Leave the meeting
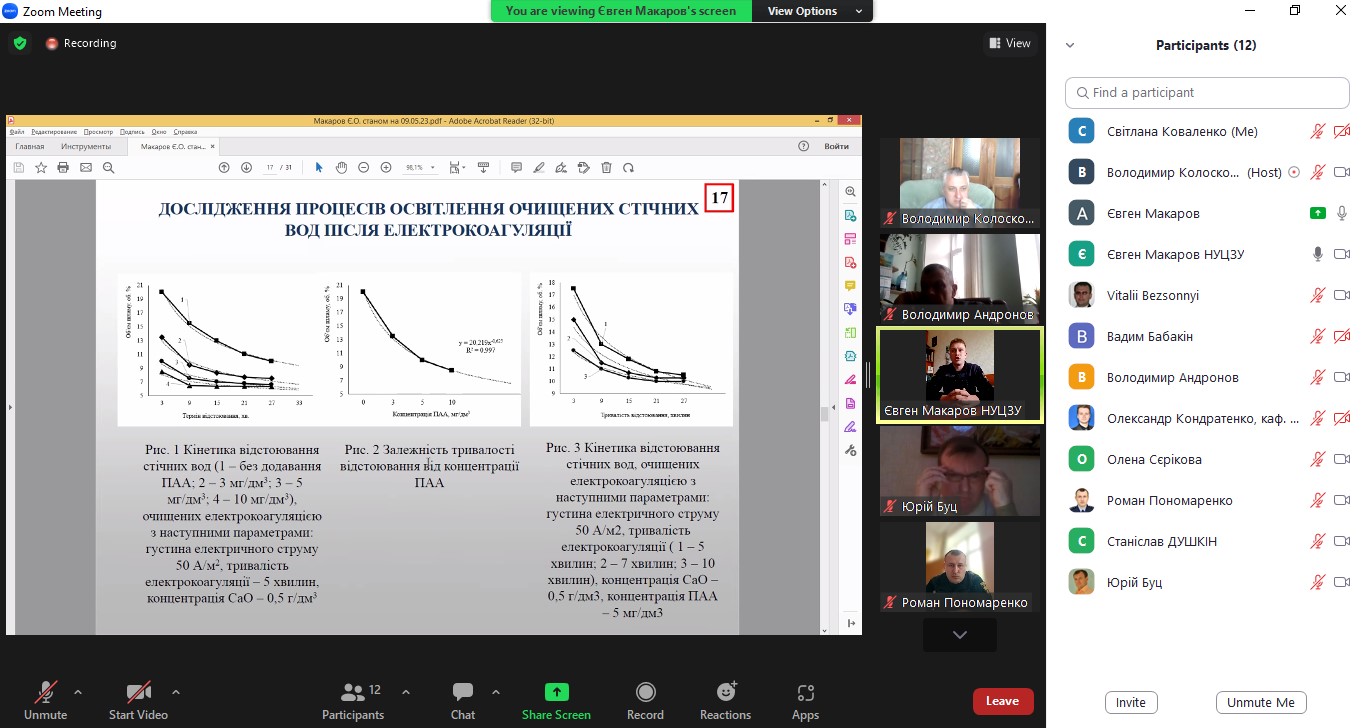The width and height of the screenshot is (1366, 728). [x=1002, y=701]
